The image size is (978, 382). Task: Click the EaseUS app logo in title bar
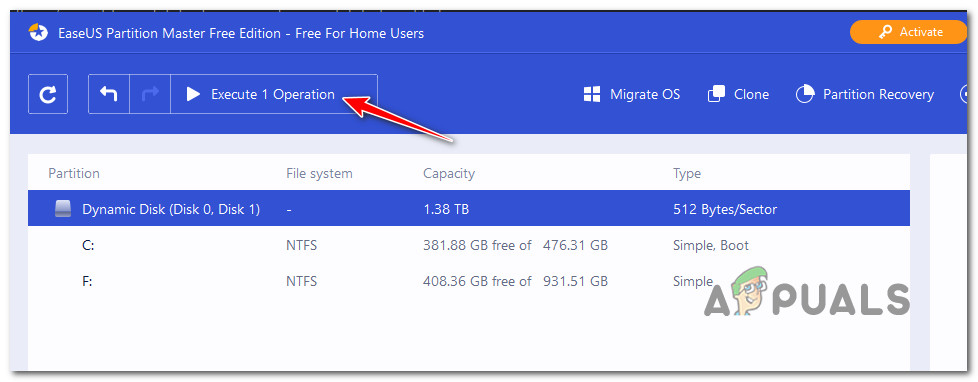pos(38,33)
